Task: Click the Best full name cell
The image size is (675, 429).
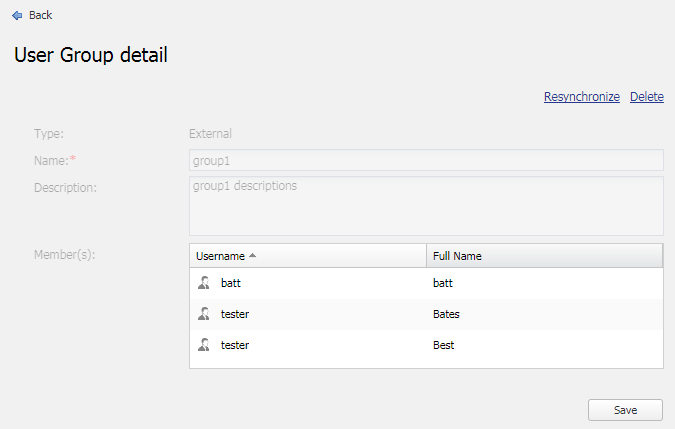Action: pyautogui.click(x=444, y=345)
